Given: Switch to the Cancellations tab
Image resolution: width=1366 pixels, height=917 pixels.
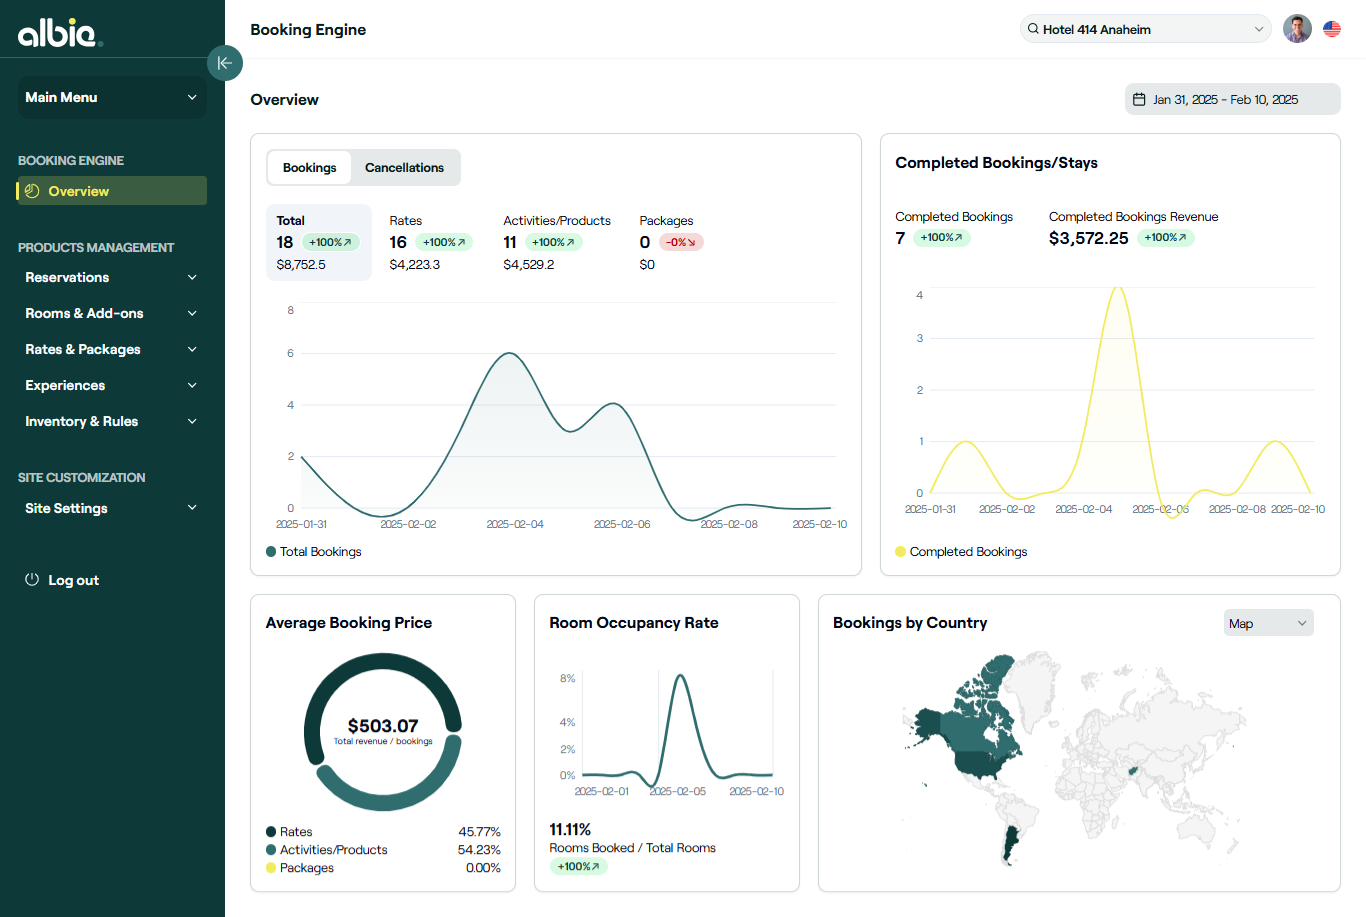Looking at the screenshot, I should click(x=404, y=168).
